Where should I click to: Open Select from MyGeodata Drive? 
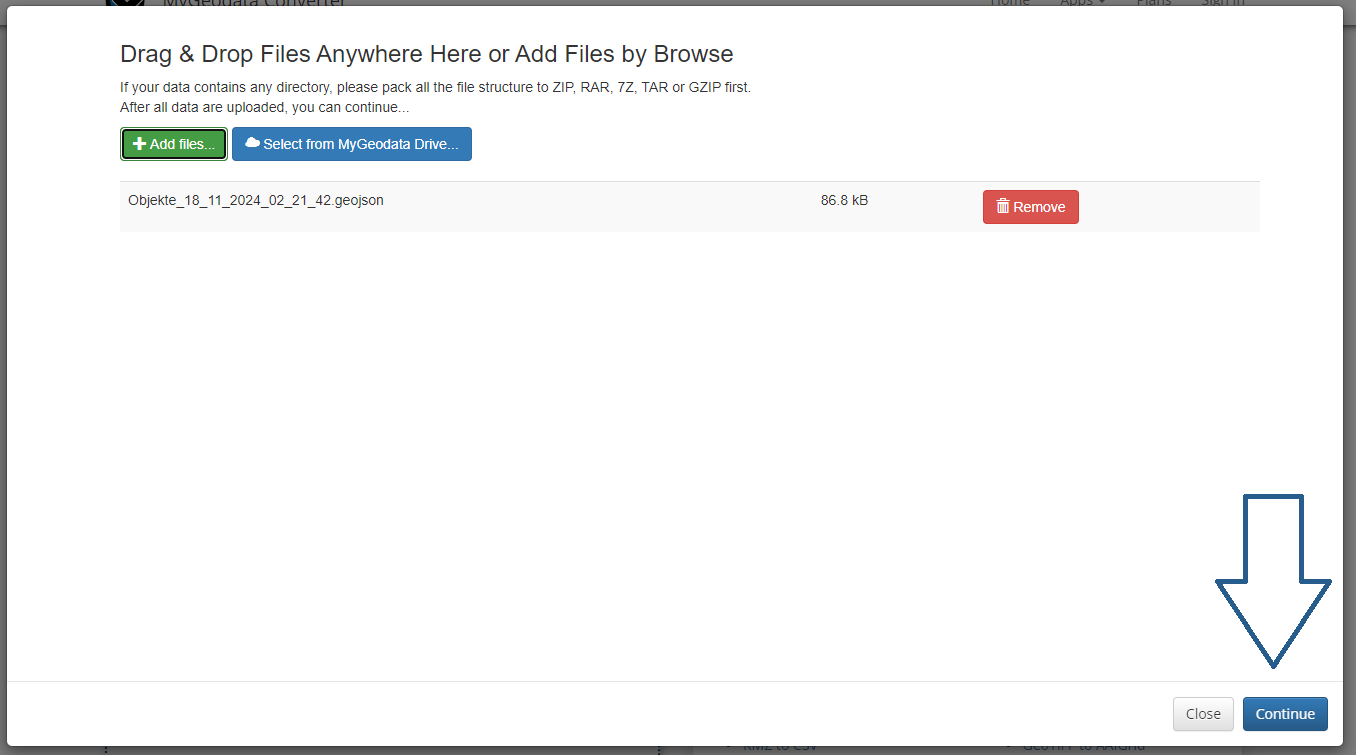click(351, 144)
